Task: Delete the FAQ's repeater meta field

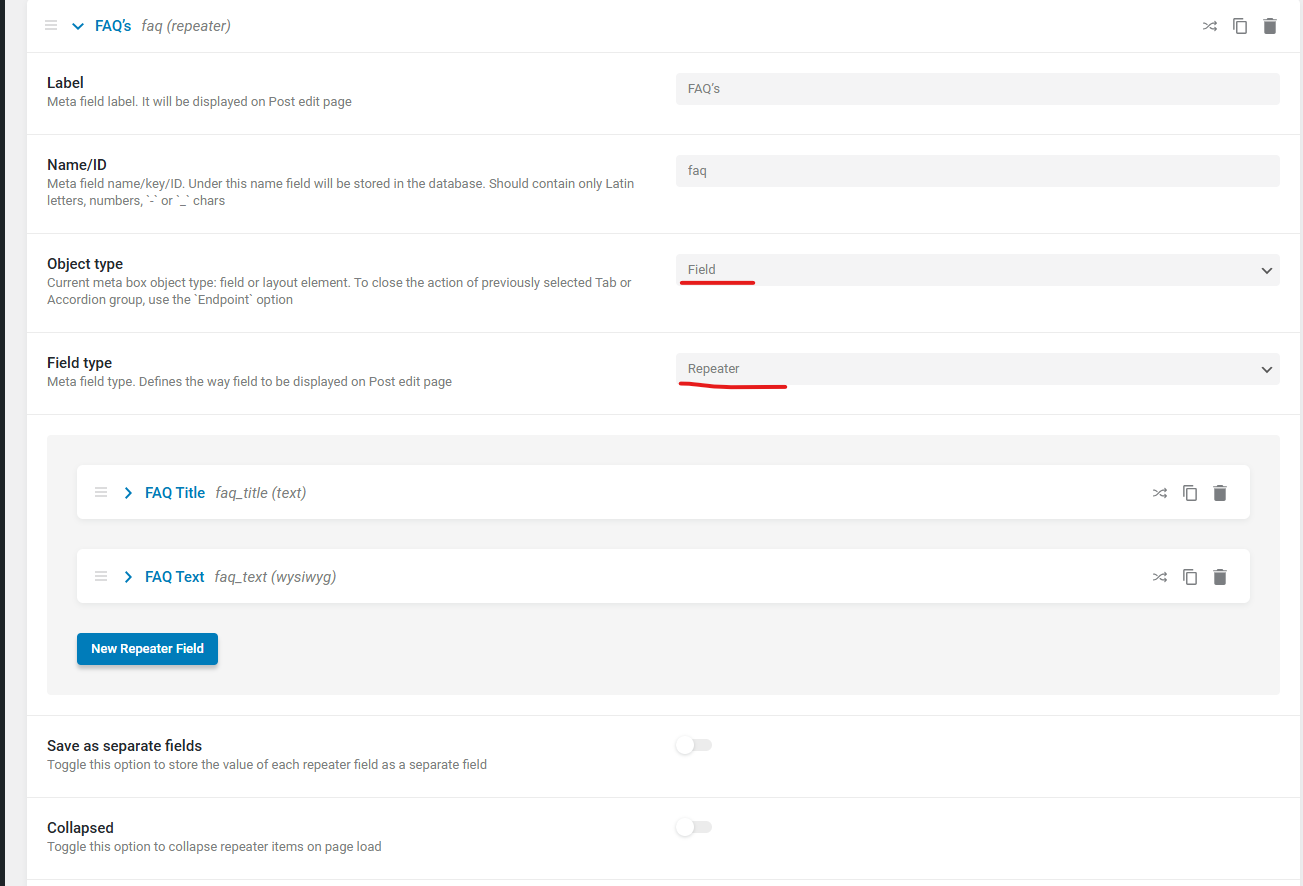Action: pyautogui.click(x=1270, y=26)
